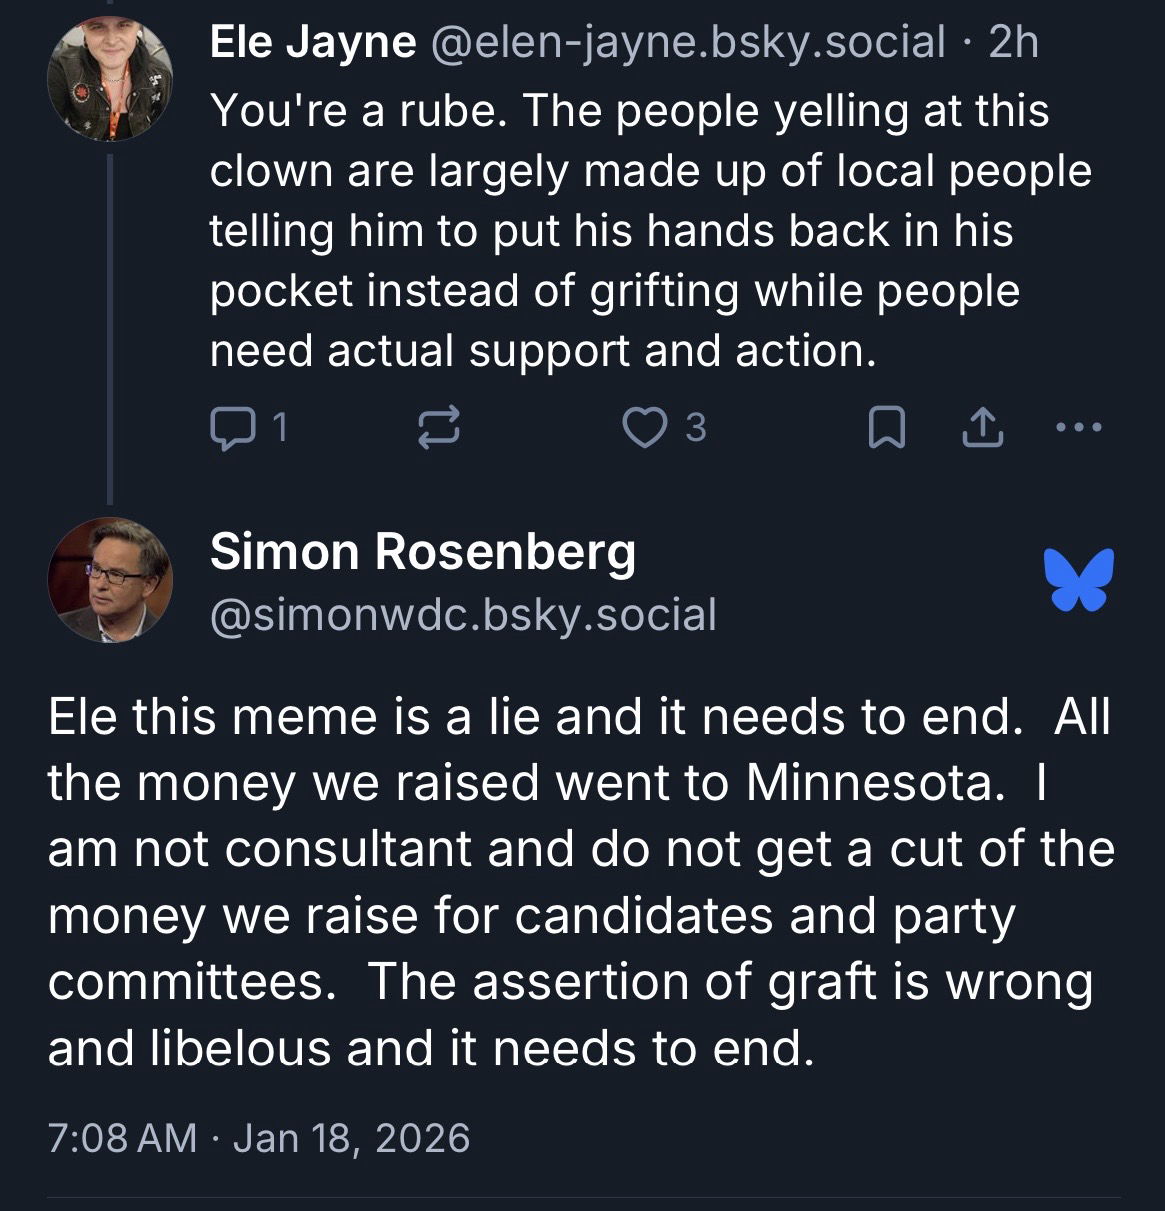This screenshot has height=1211, width=1165.
Task: Open the @elen-jayne.bsky.social handle link
Action: point(688,42)
